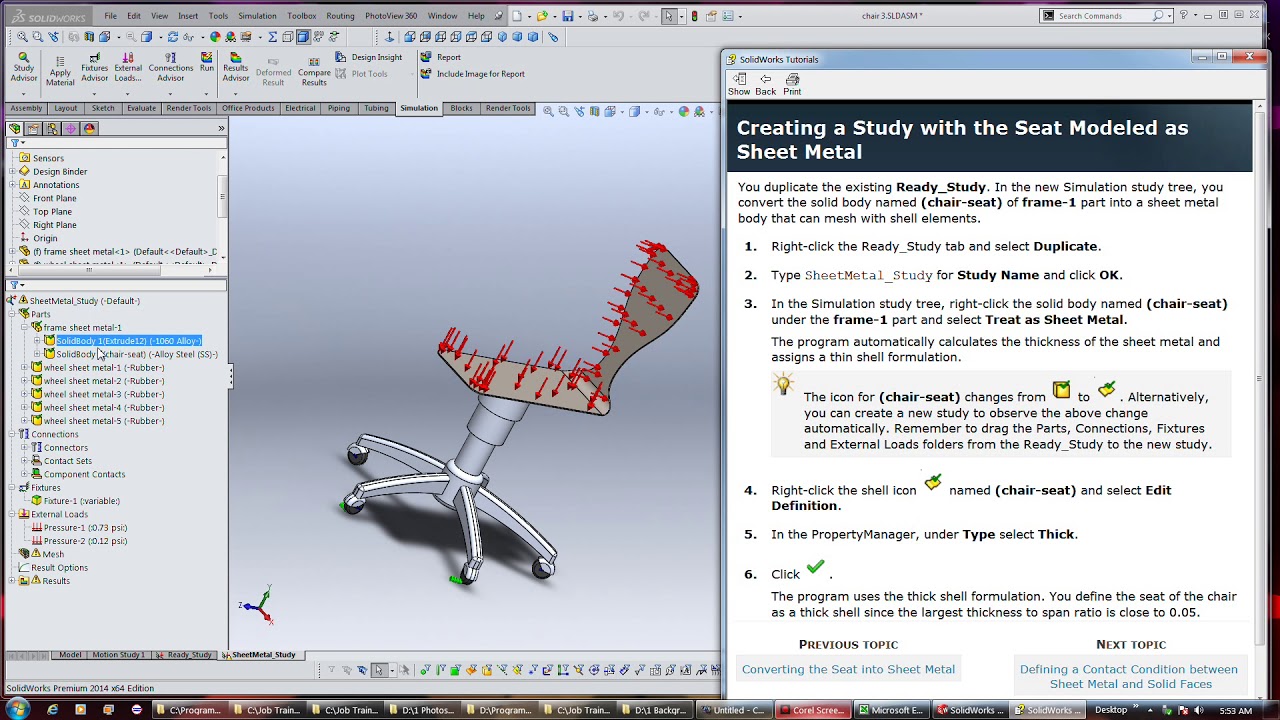Image resolution: width=1280 pixels, height=720 pixels.
Task: Click the Zoom to Fit icon in the heads-up view toolbar
Action: tap(548, 111)
